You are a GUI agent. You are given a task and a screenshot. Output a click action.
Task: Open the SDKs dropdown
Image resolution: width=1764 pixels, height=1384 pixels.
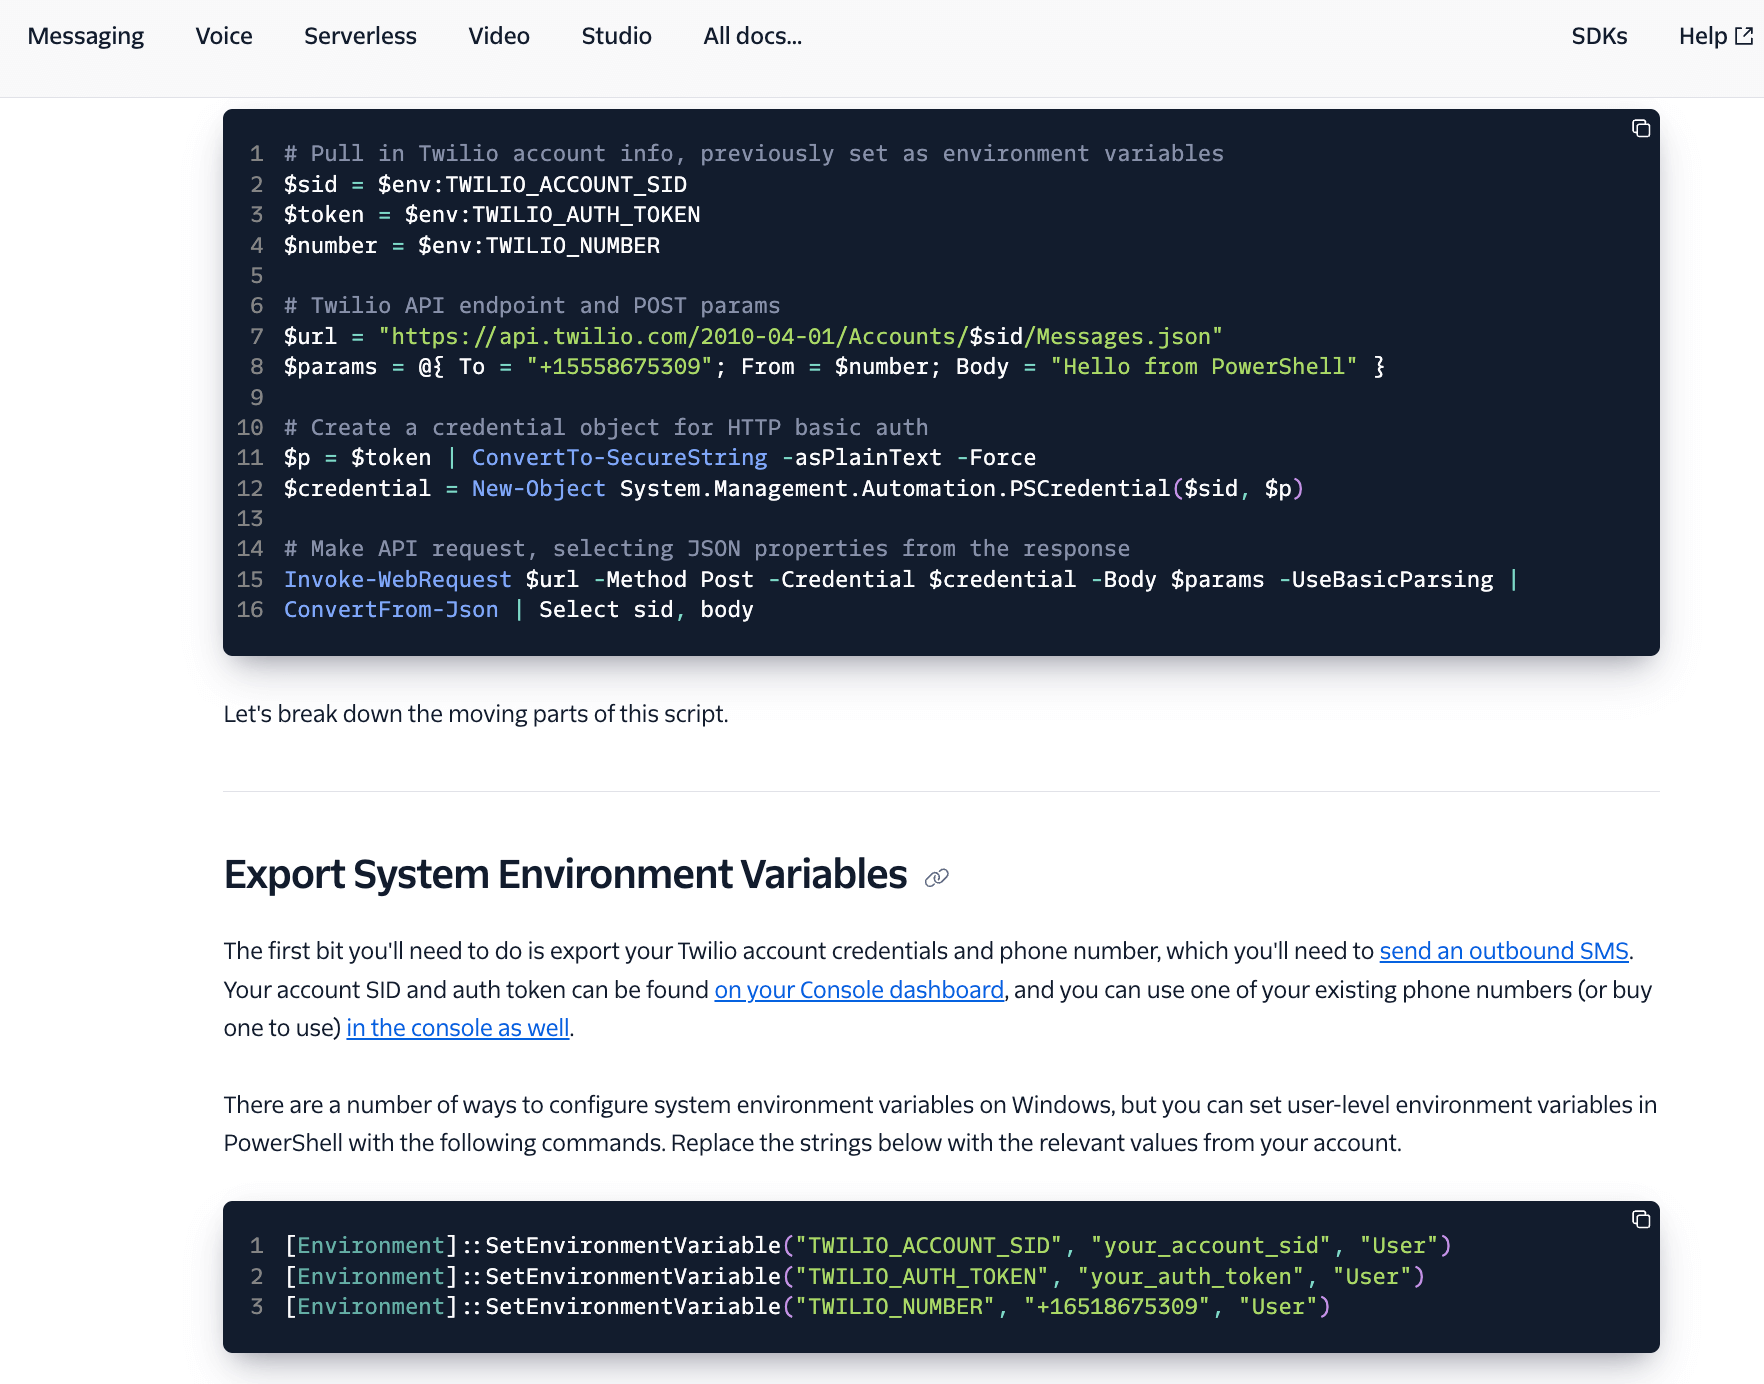coord(1599,36)
